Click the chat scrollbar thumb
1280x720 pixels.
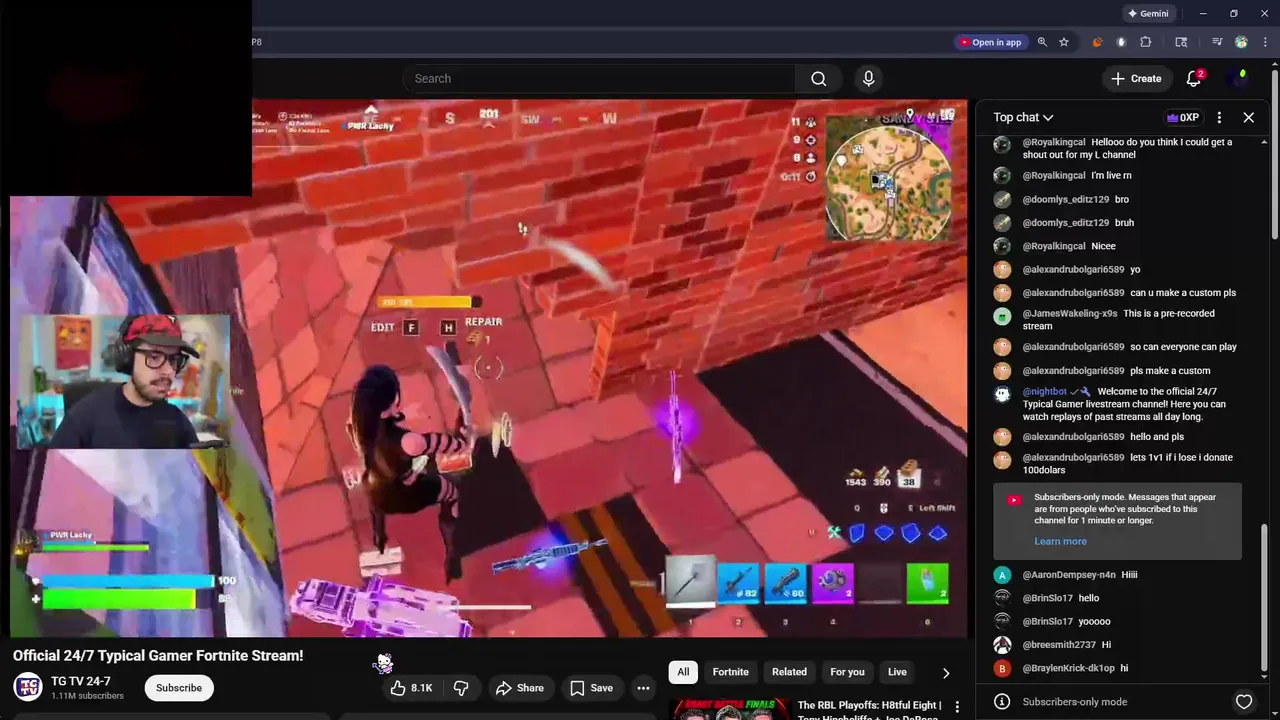coord(1264,598)
